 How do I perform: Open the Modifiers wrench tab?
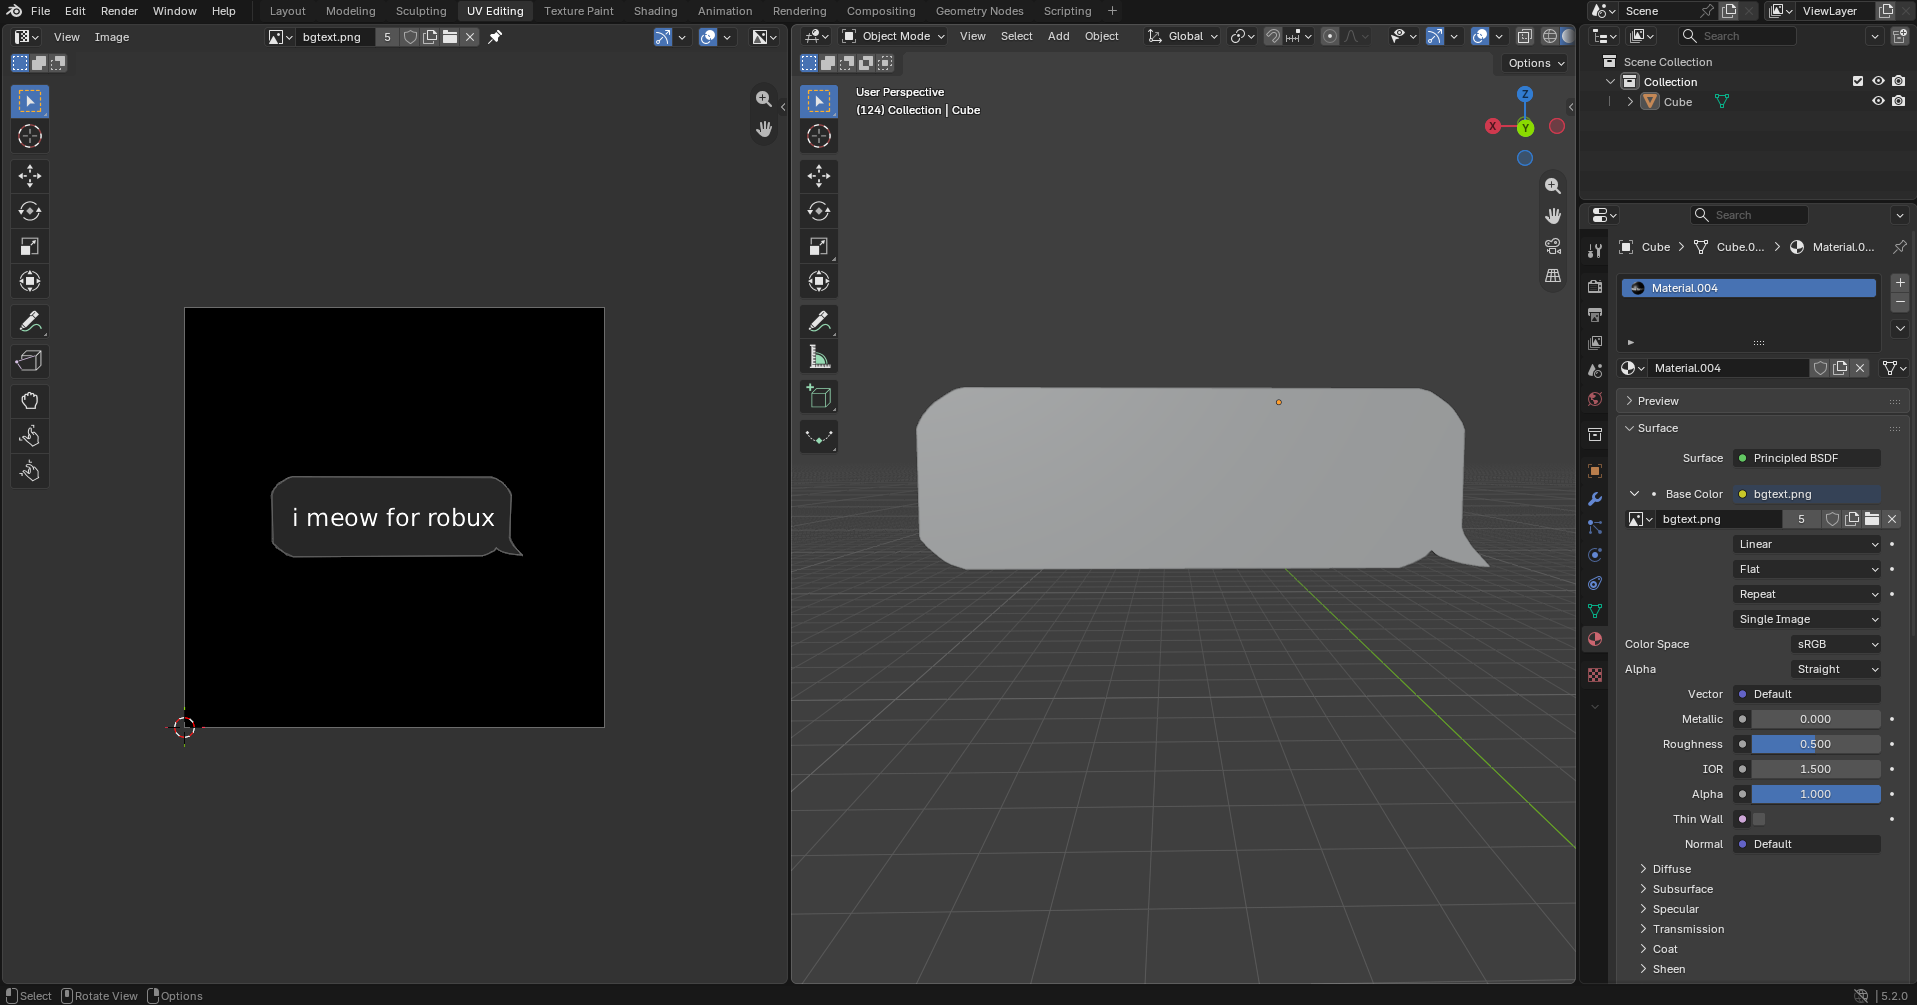tap(1595, 499)
